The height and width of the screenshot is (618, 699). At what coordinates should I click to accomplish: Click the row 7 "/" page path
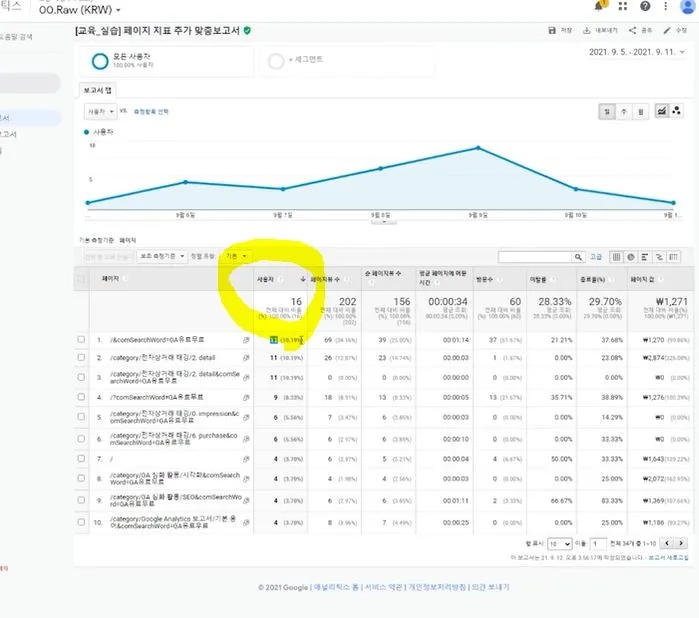point(111,459)
